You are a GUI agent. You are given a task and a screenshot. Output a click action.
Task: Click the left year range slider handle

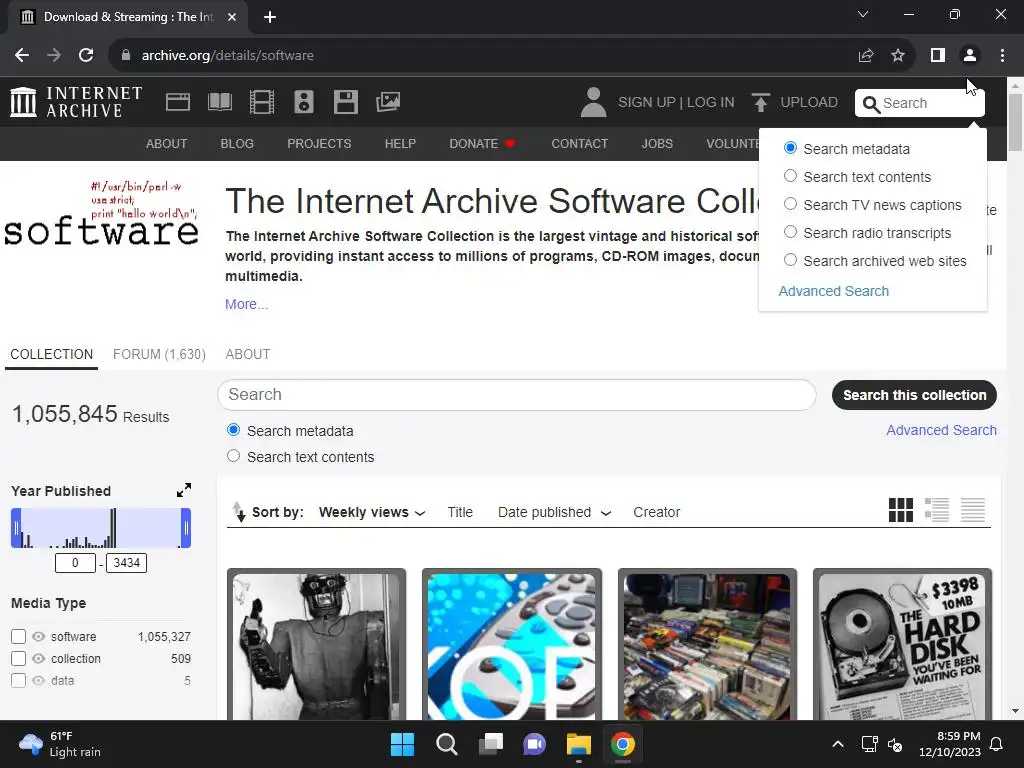pyautogui.click(x=16, y=528)
